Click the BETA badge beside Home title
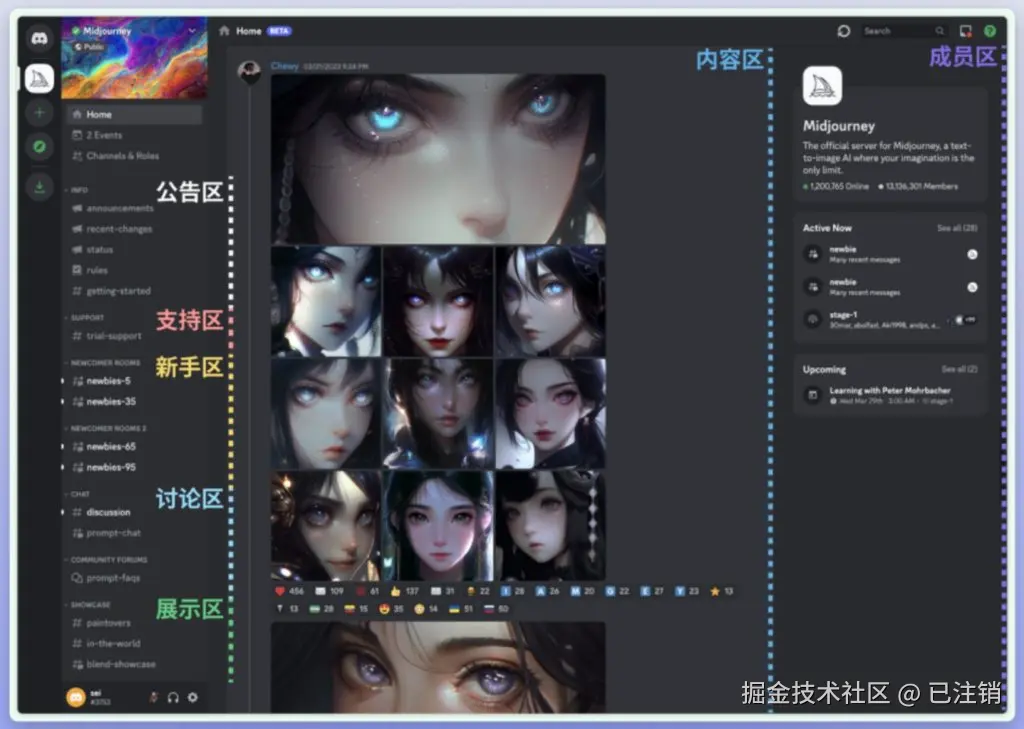1024x729 pixels. pyautogui.click(x=280, y=31)
